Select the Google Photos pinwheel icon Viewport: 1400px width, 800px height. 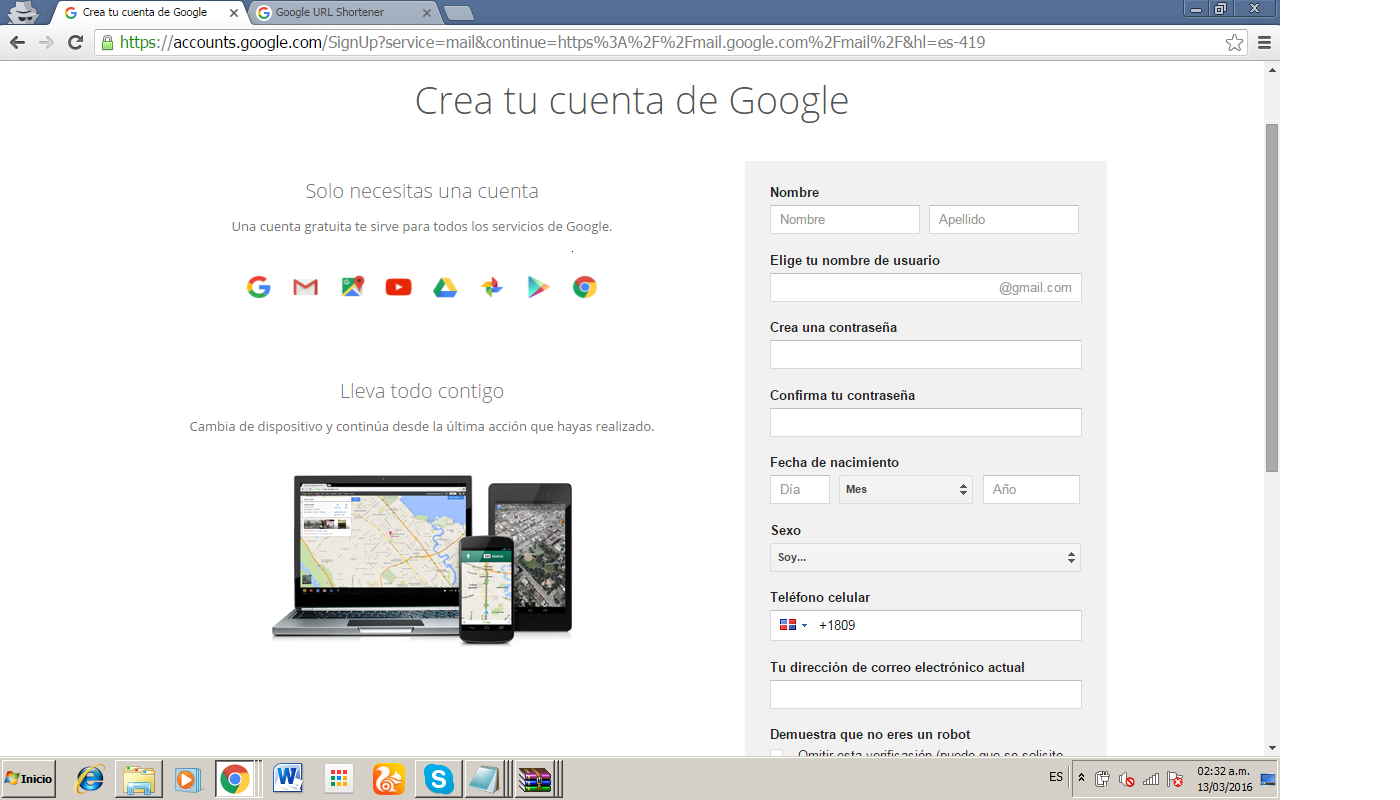(491, 287)
